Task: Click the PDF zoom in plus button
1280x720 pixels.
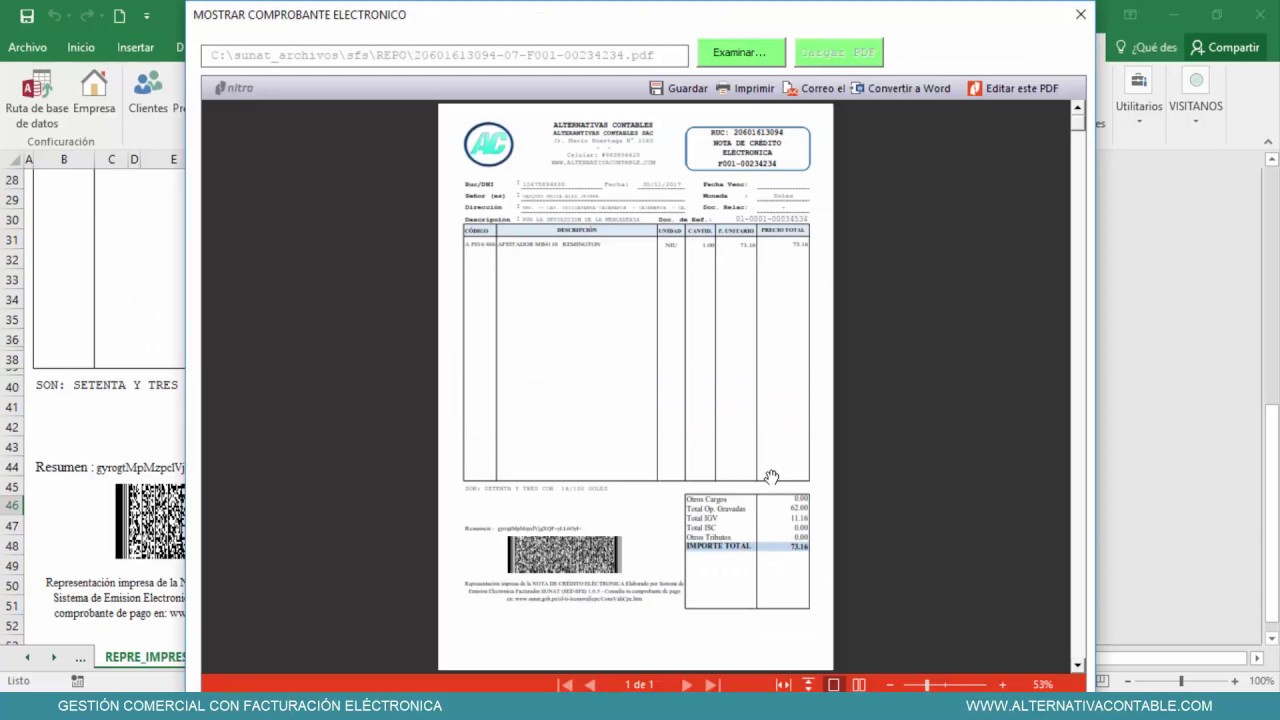Action: (1002, 685)
